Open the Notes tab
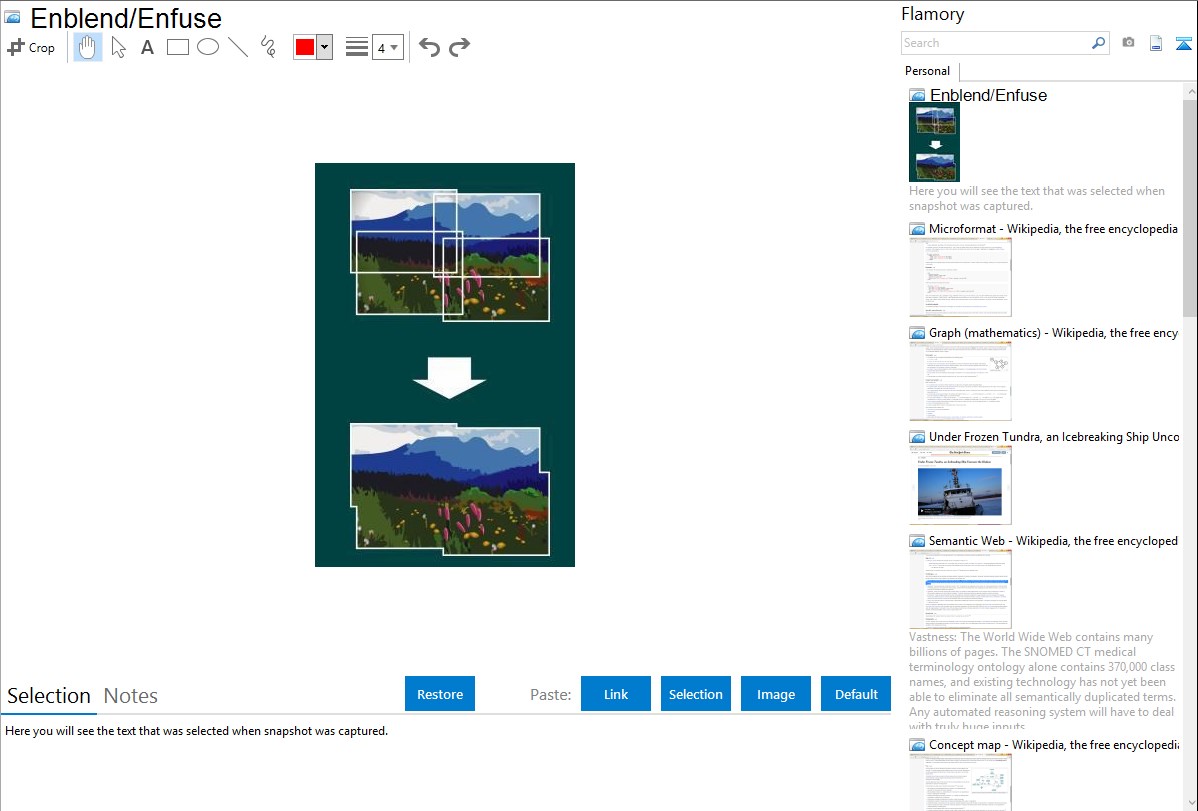 click(131, 696)
